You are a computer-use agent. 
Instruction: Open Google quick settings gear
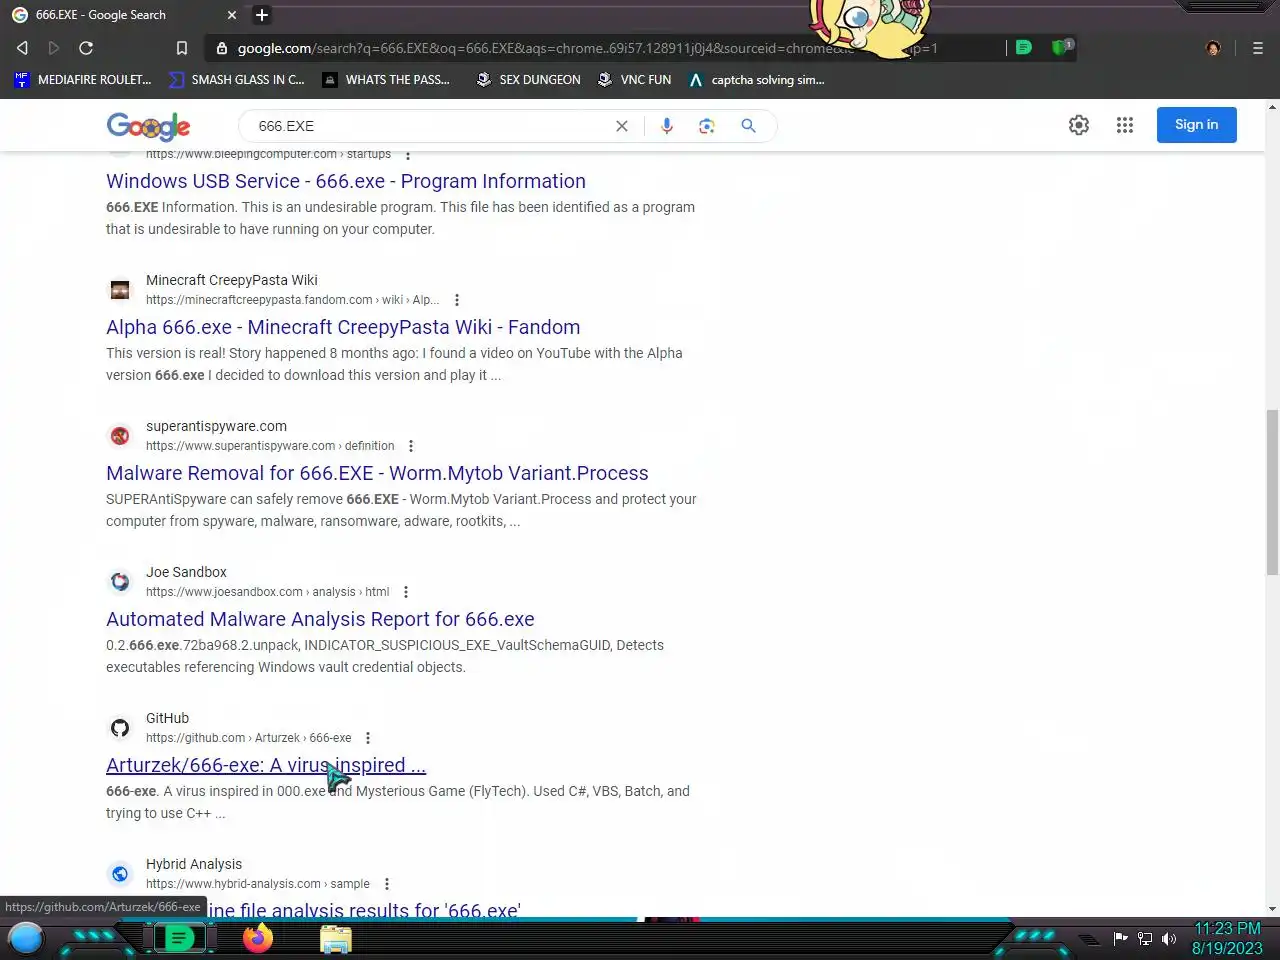[x=1079, y=125]
